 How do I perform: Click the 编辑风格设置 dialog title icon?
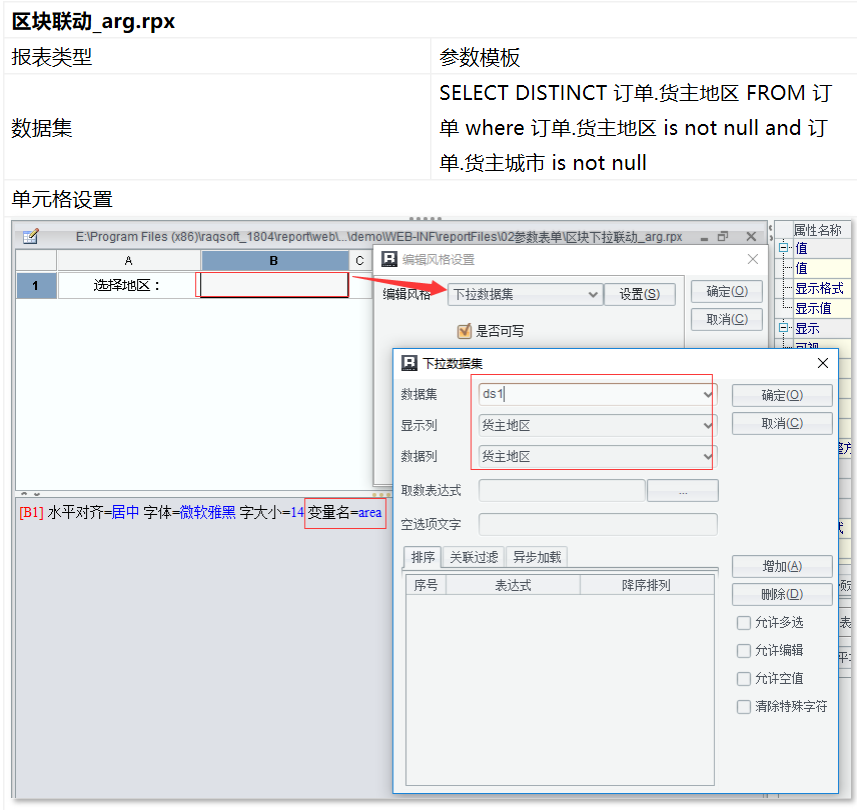pyautogui.click(x=389, y=259)
